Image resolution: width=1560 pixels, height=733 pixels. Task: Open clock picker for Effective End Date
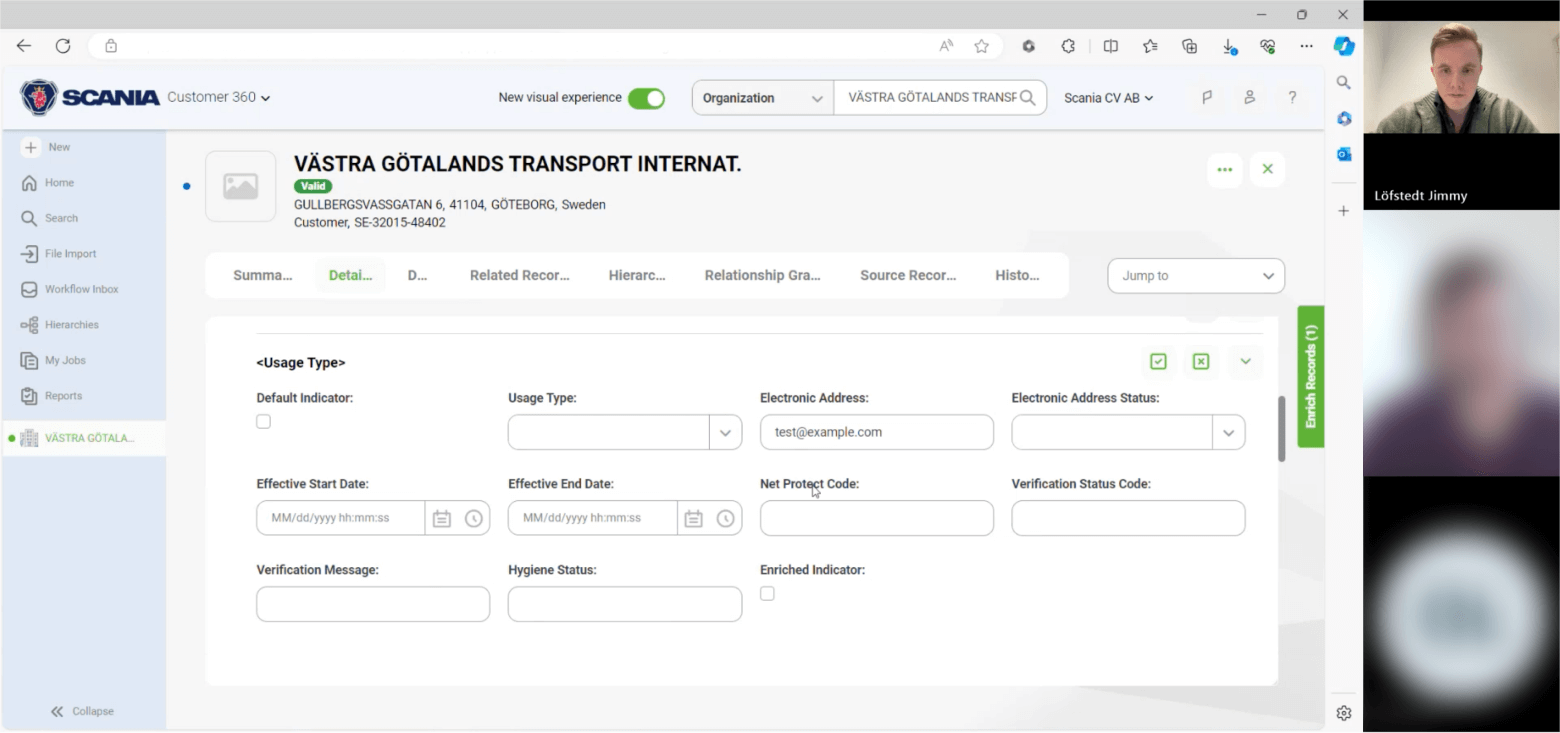[x=725, y=519]
